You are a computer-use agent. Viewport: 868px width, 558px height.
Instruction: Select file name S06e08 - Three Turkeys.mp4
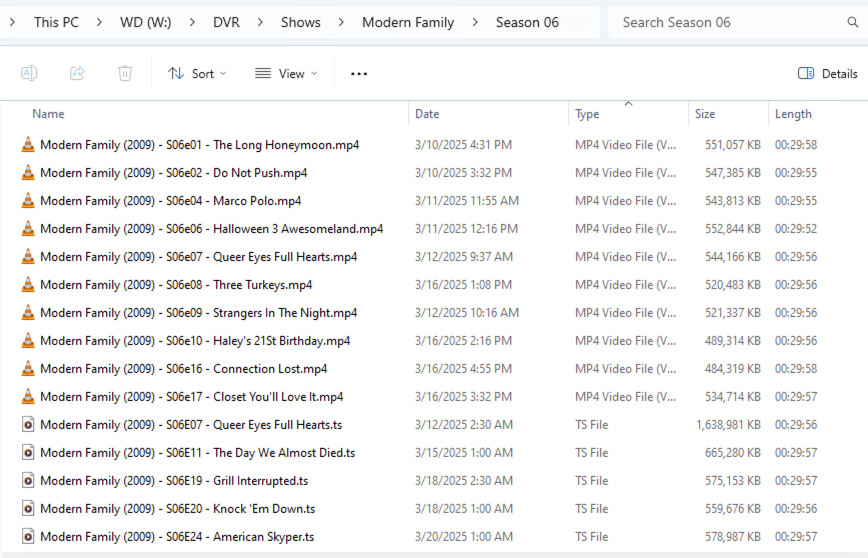coord(176,285)
